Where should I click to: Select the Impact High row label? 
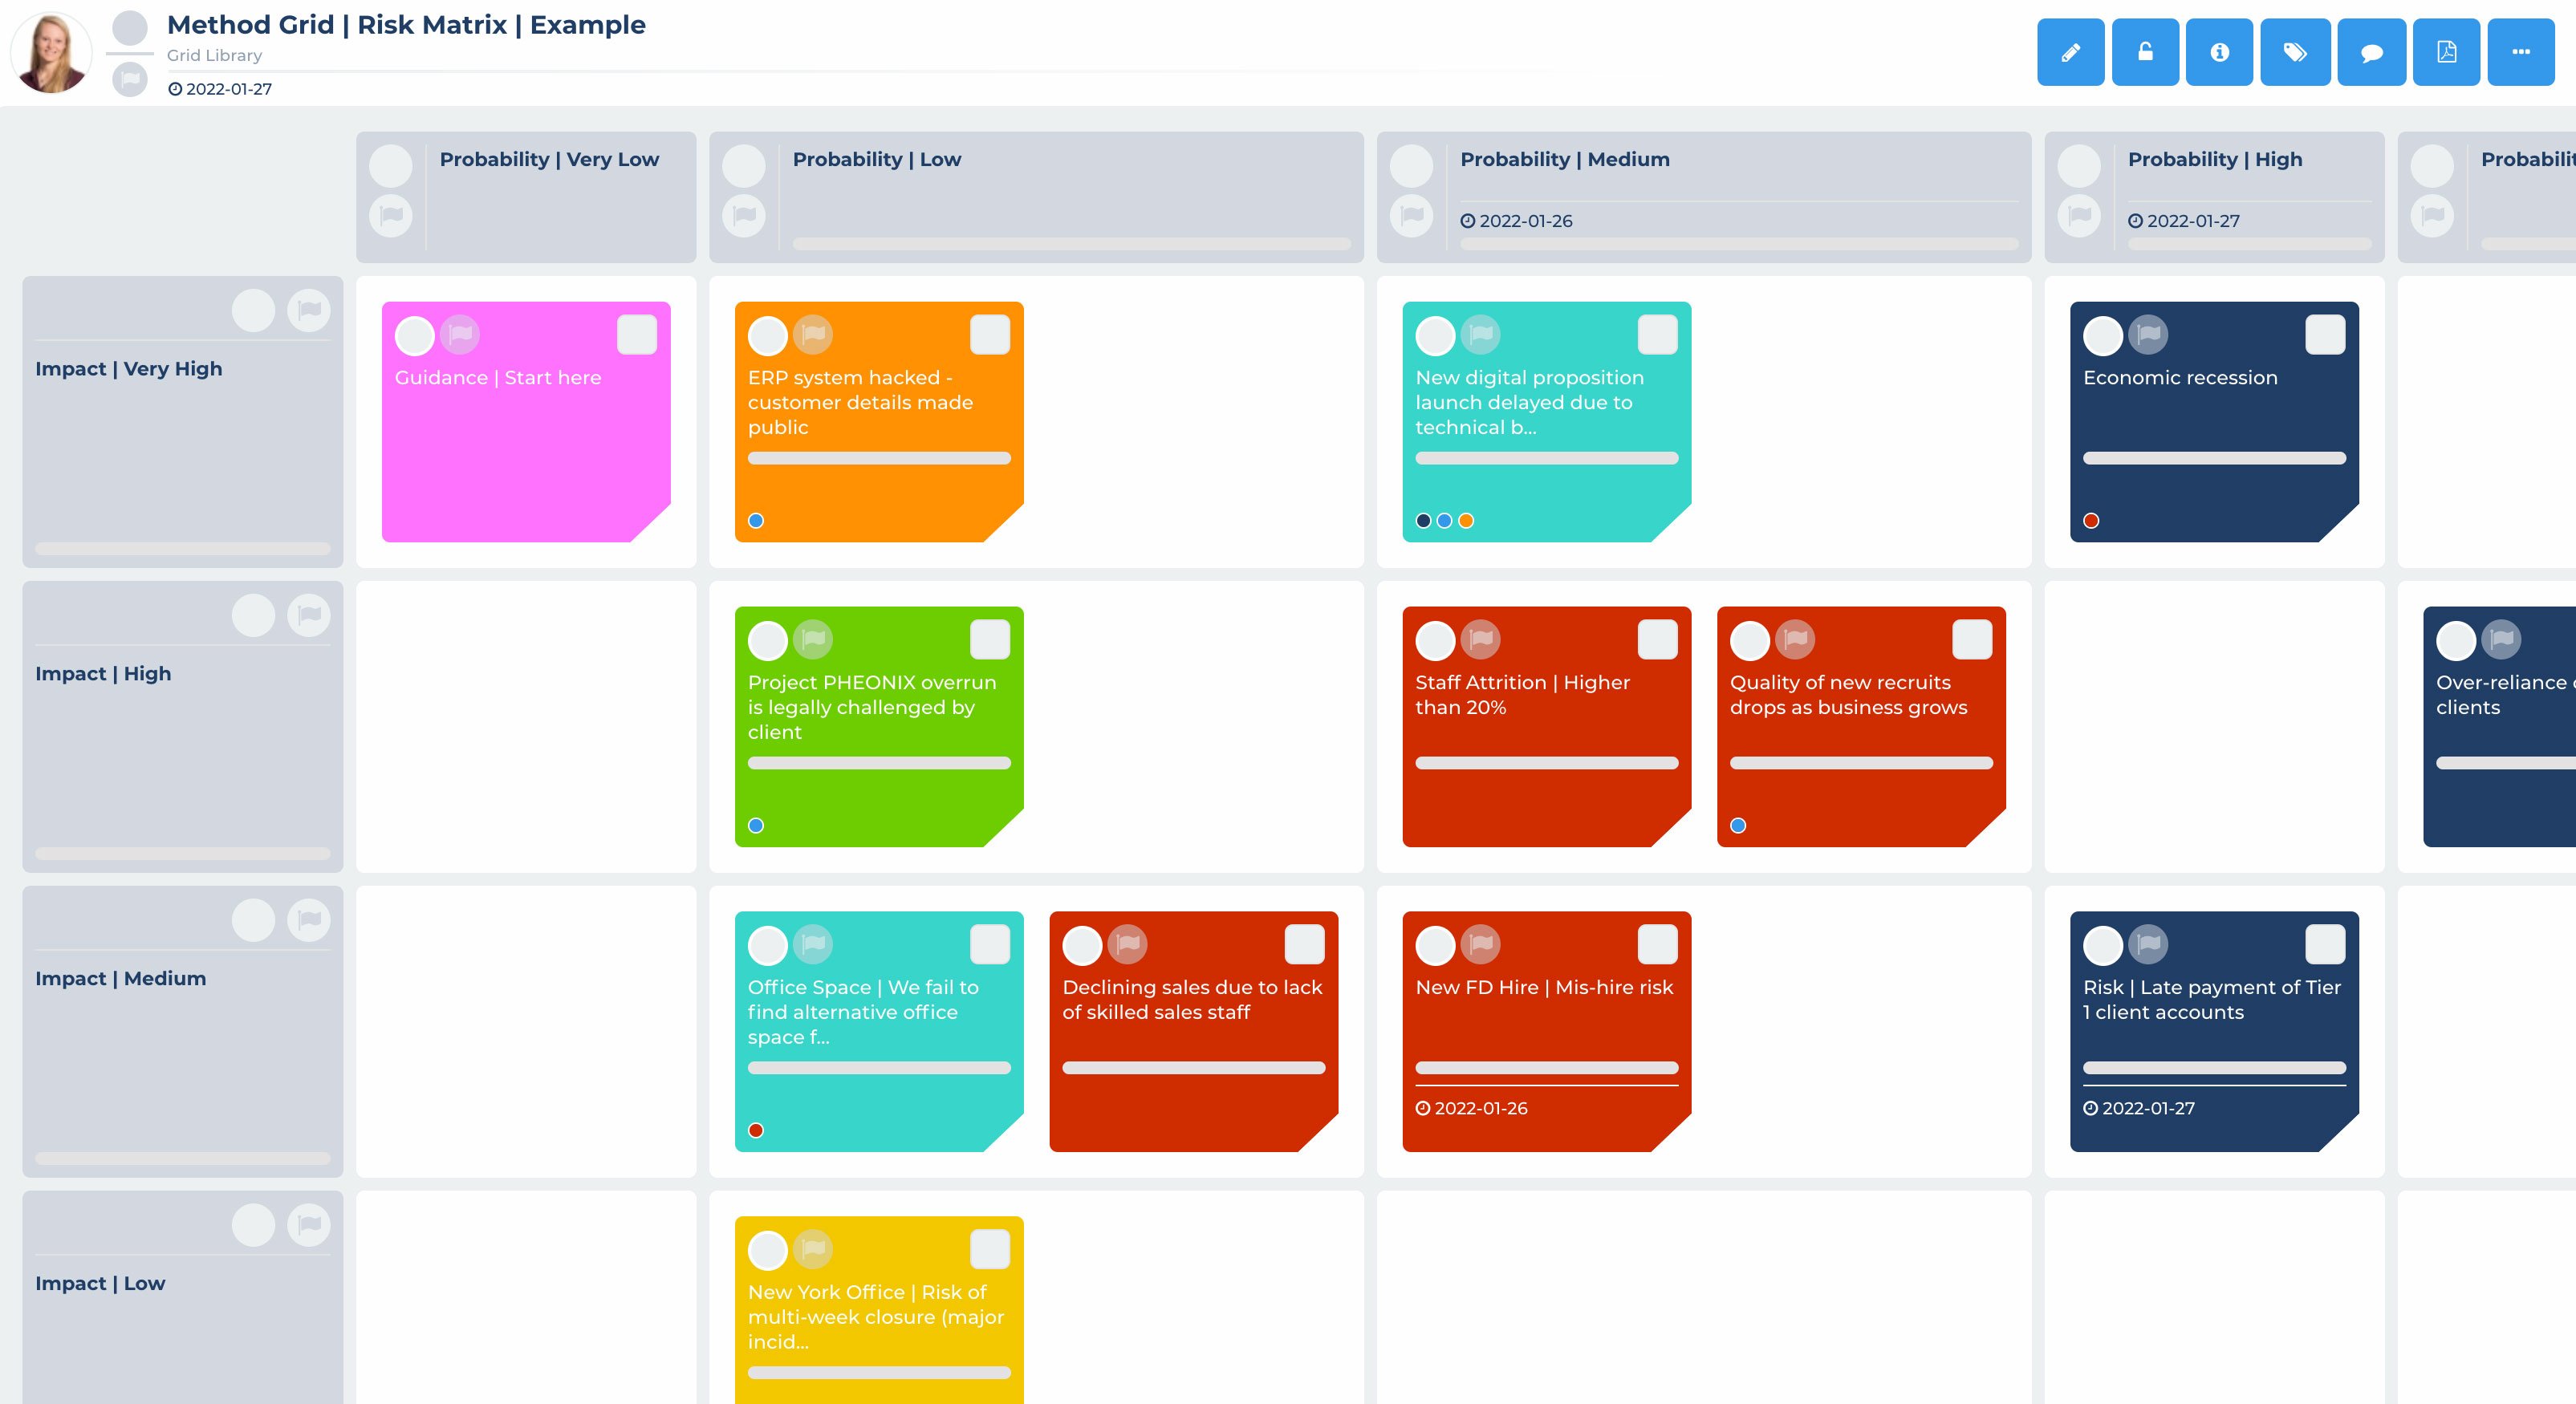tap(102, 672)
